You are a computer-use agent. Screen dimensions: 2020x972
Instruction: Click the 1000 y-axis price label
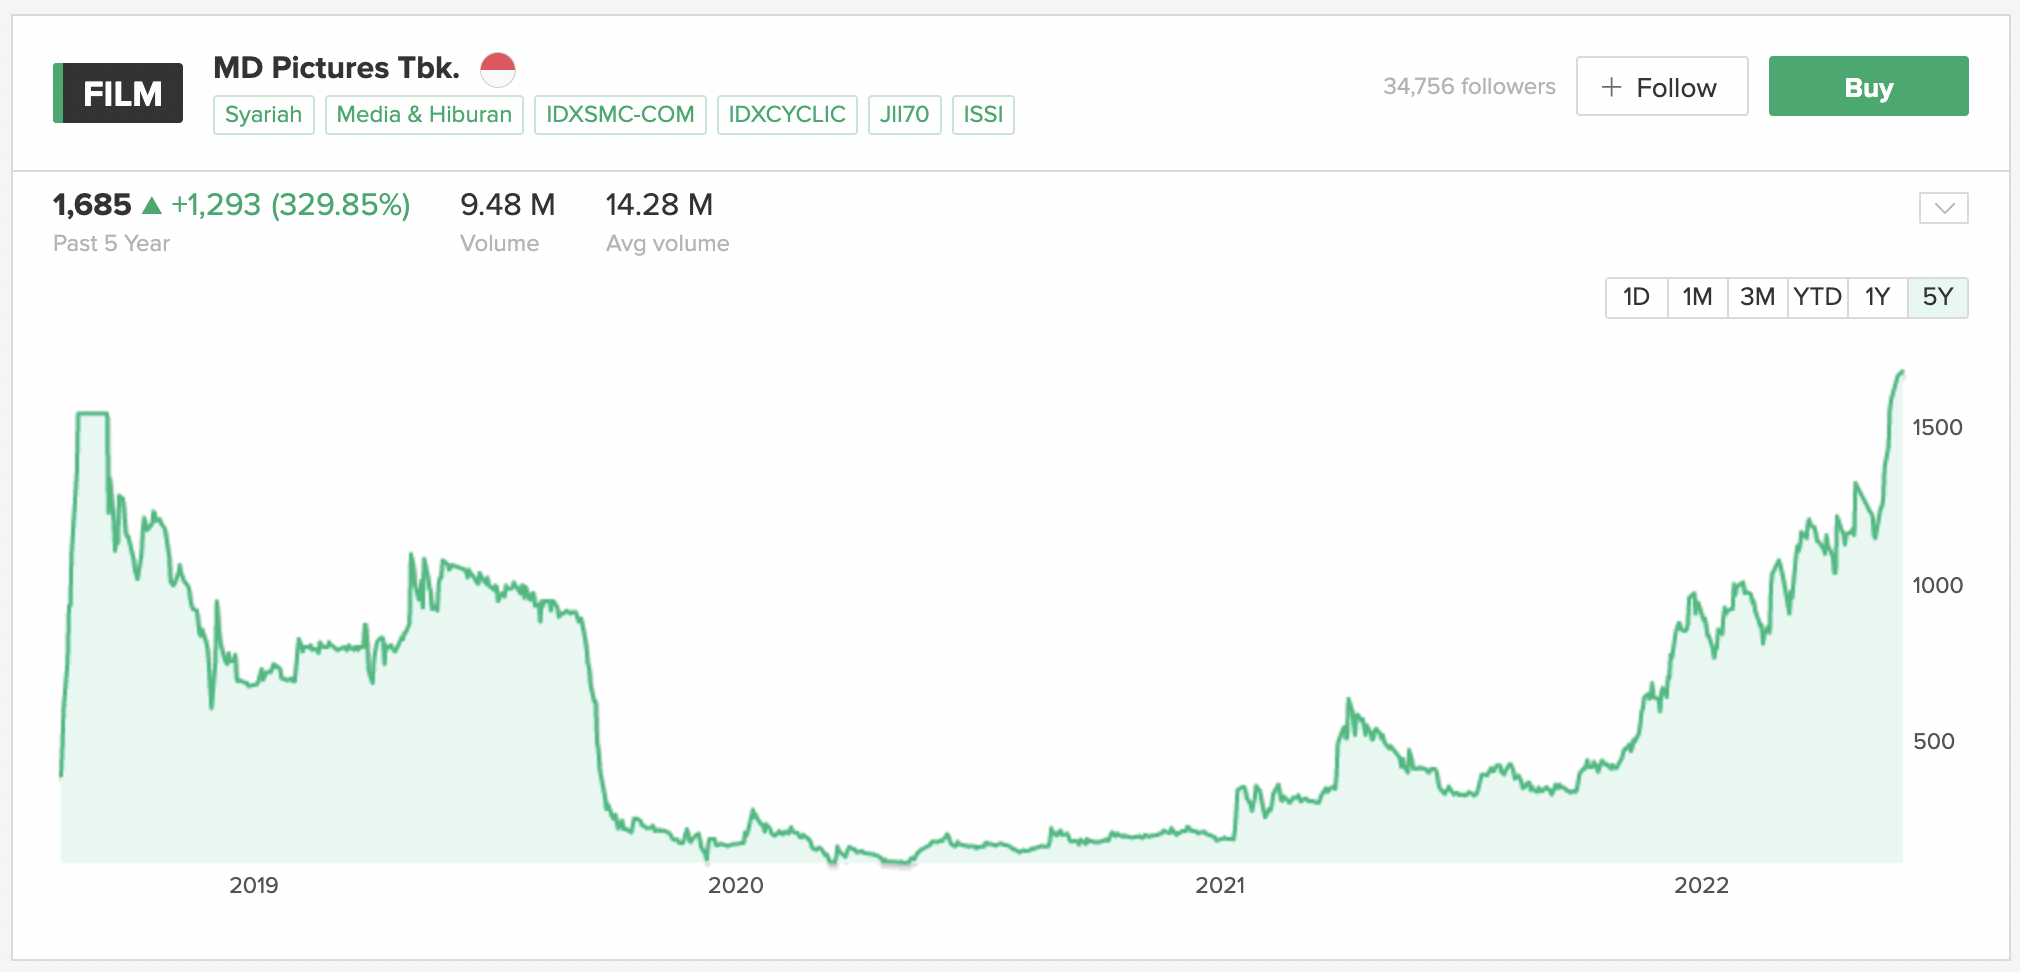pyautogui.click(x=1937, y=586)
